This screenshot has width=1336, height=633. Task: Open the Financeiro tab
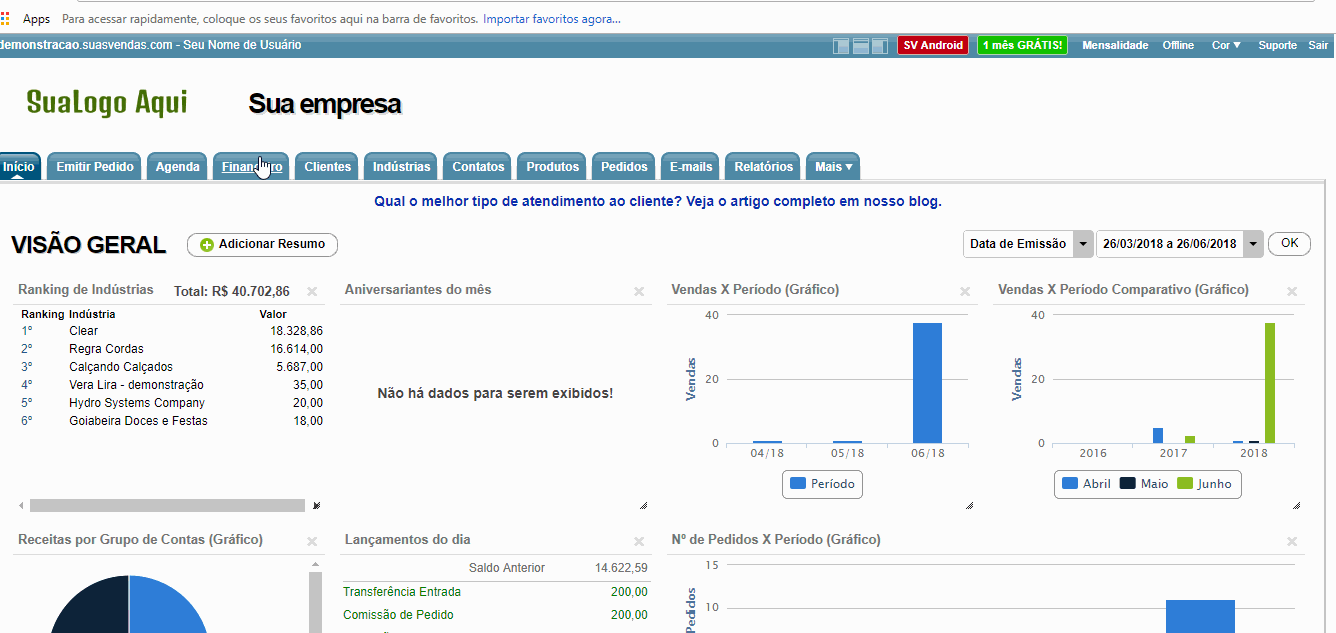click(x=252, y=167)
